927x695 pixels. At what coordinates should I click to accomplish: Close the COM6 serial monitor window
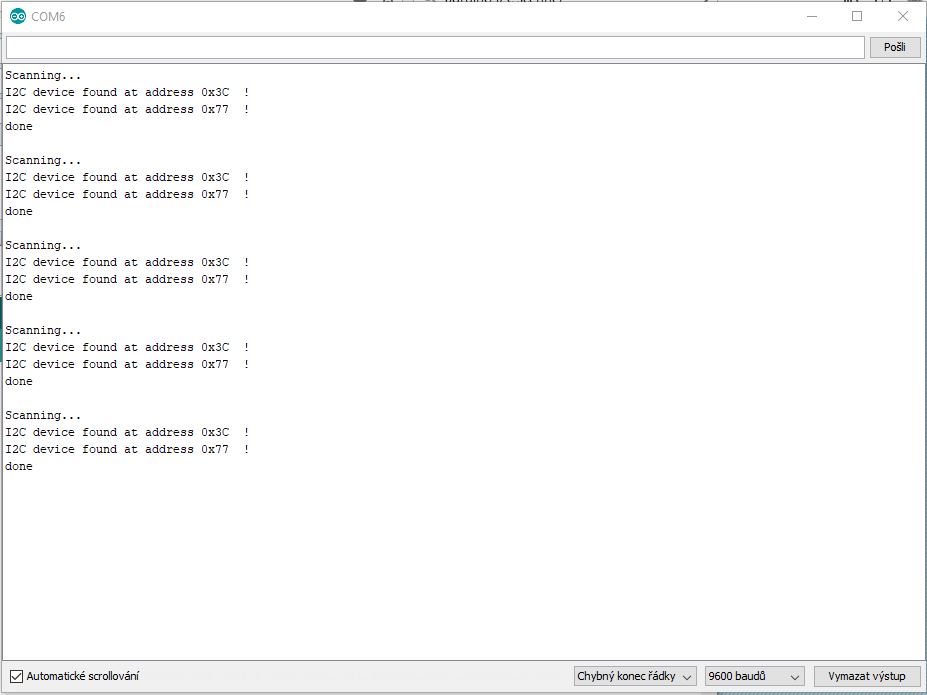(x=903, y=17)
